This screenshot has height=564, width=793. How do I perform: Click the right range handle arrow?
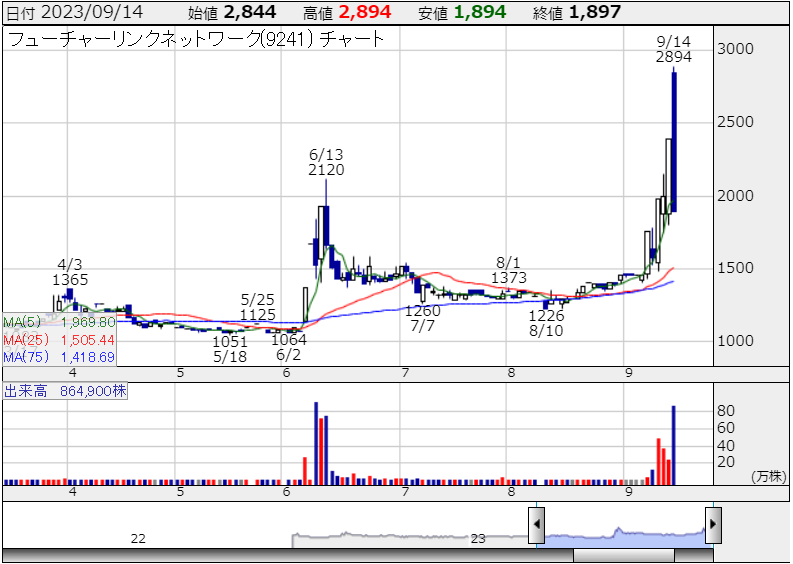pos(713,524)
